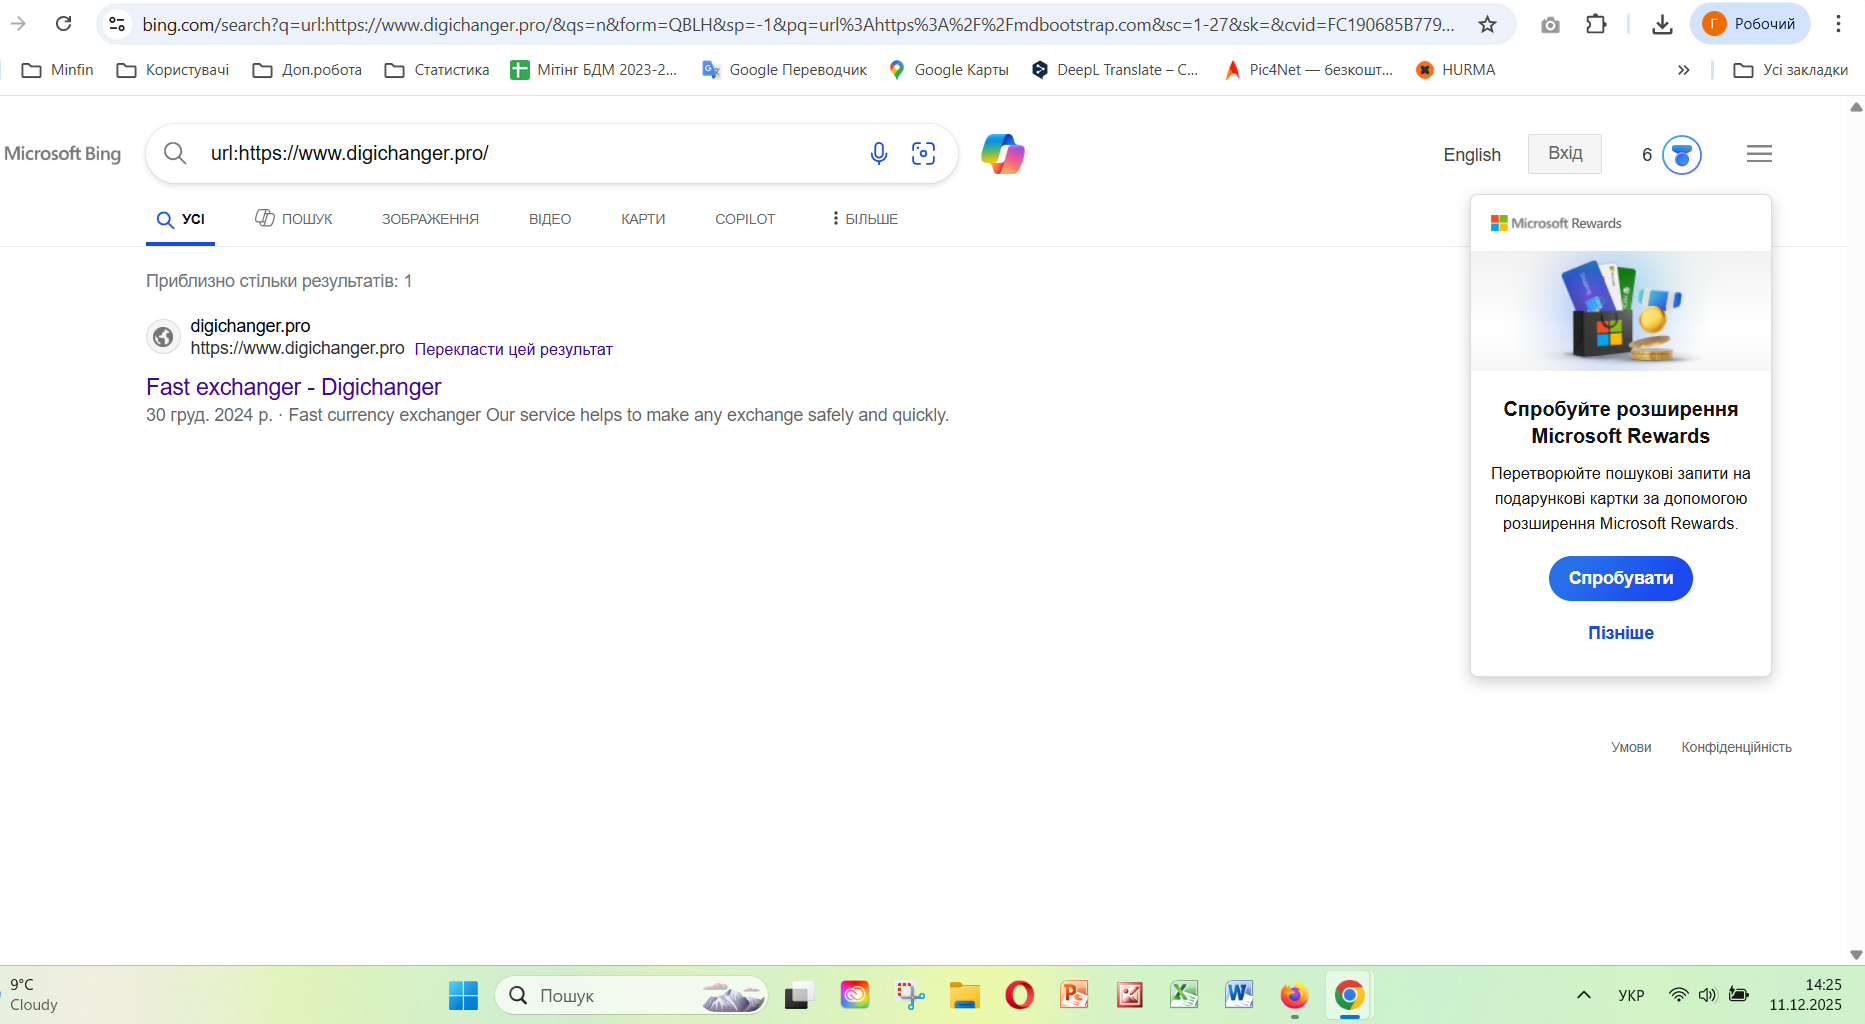Open the Rewards medal icon

(x=1682, y=155)
